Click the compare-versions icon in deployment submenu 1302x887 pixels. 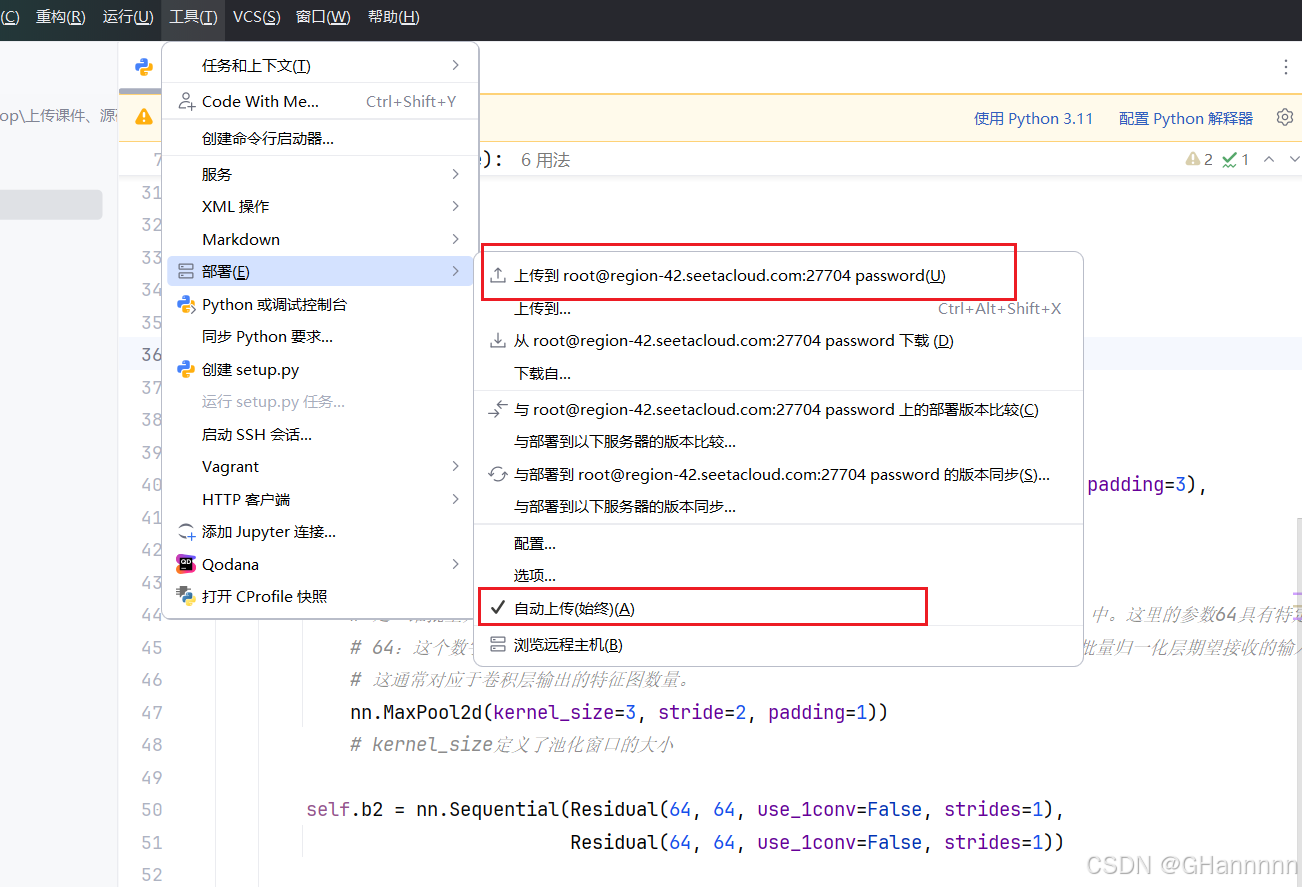click(498, 407)
